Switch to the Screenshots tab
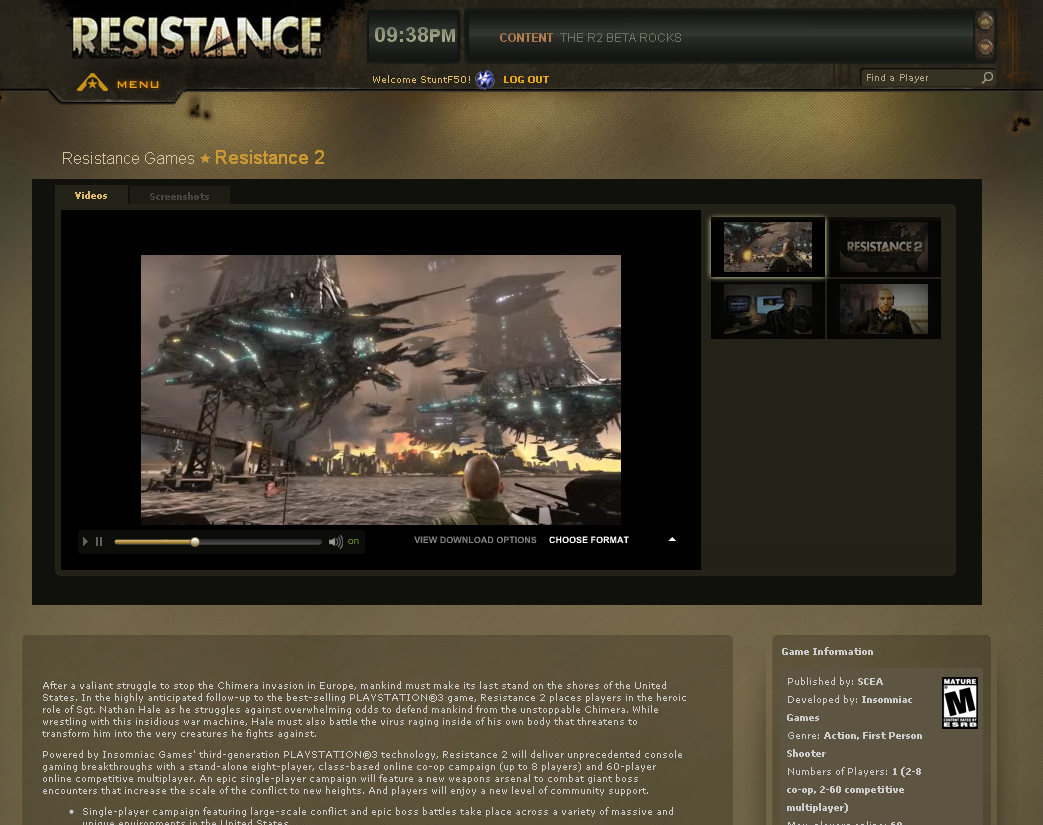The width and height of the screenshot is (1043, 825). [179, 196]
